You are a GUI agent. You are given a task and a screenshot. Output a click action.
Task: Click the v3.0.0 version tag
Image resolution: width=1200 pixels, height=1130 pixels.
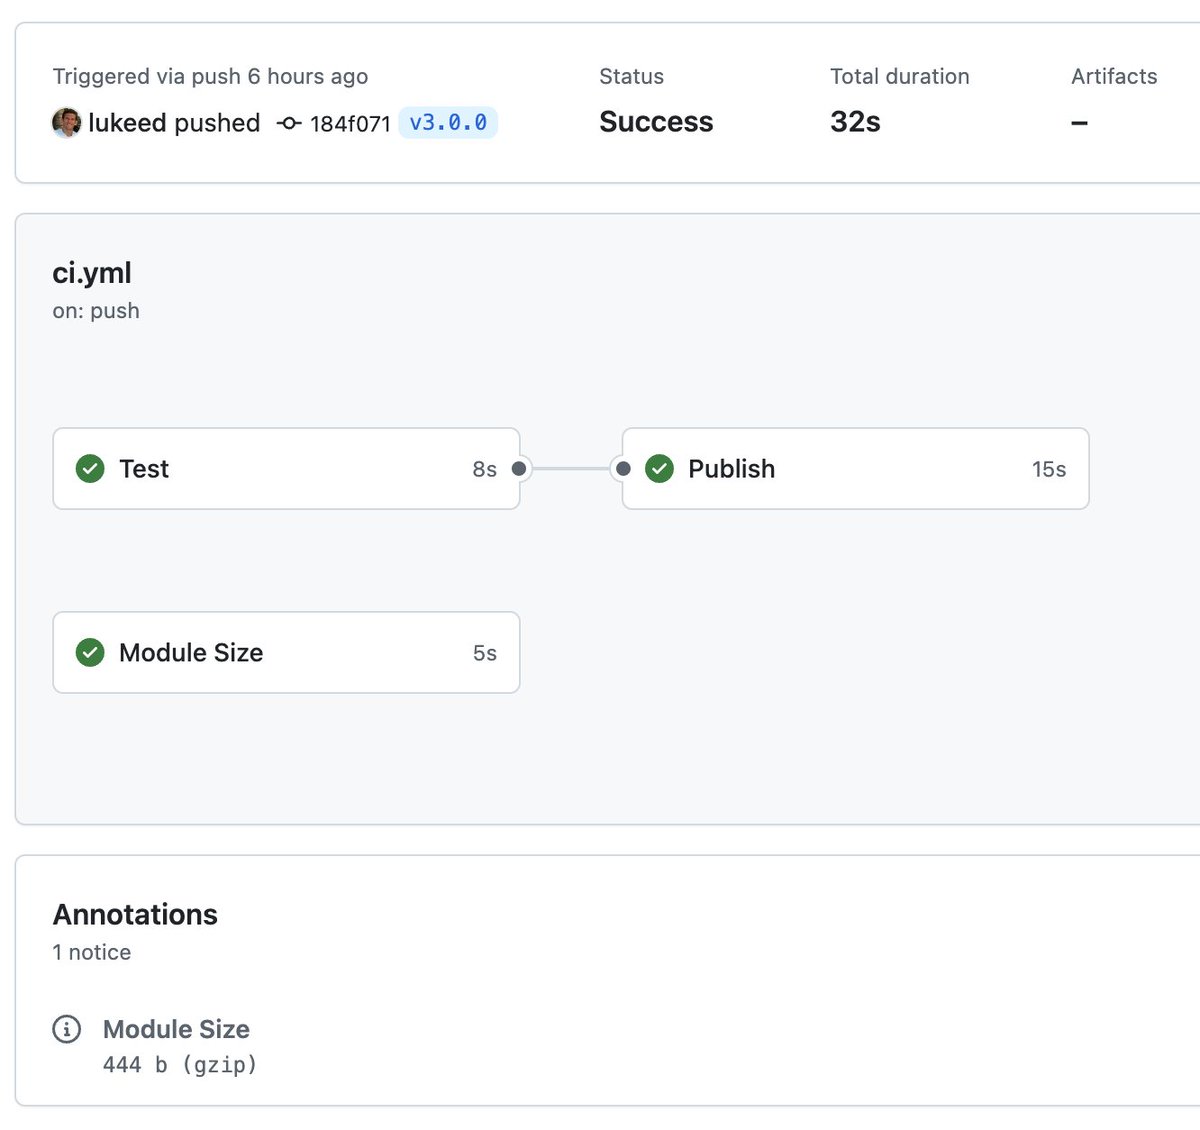(448, 122)
